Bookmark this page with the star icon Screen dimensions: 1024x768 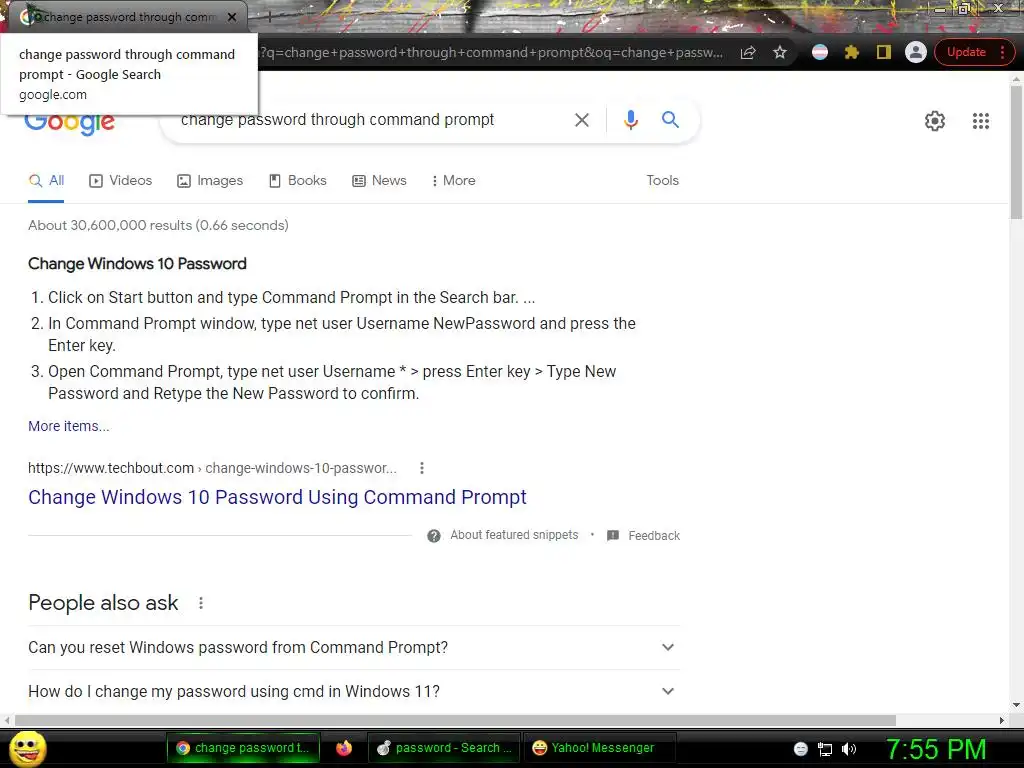pyautogui.click(x=780, y=52)
